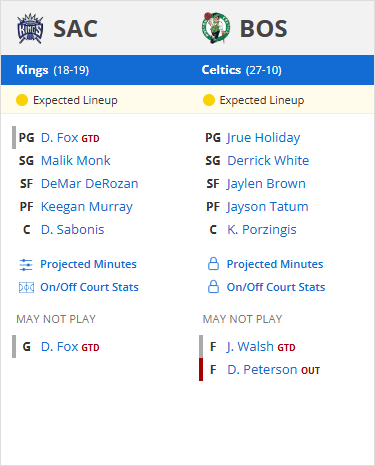Open the Kings Projected Minutes link

click(x=88, y=264)
